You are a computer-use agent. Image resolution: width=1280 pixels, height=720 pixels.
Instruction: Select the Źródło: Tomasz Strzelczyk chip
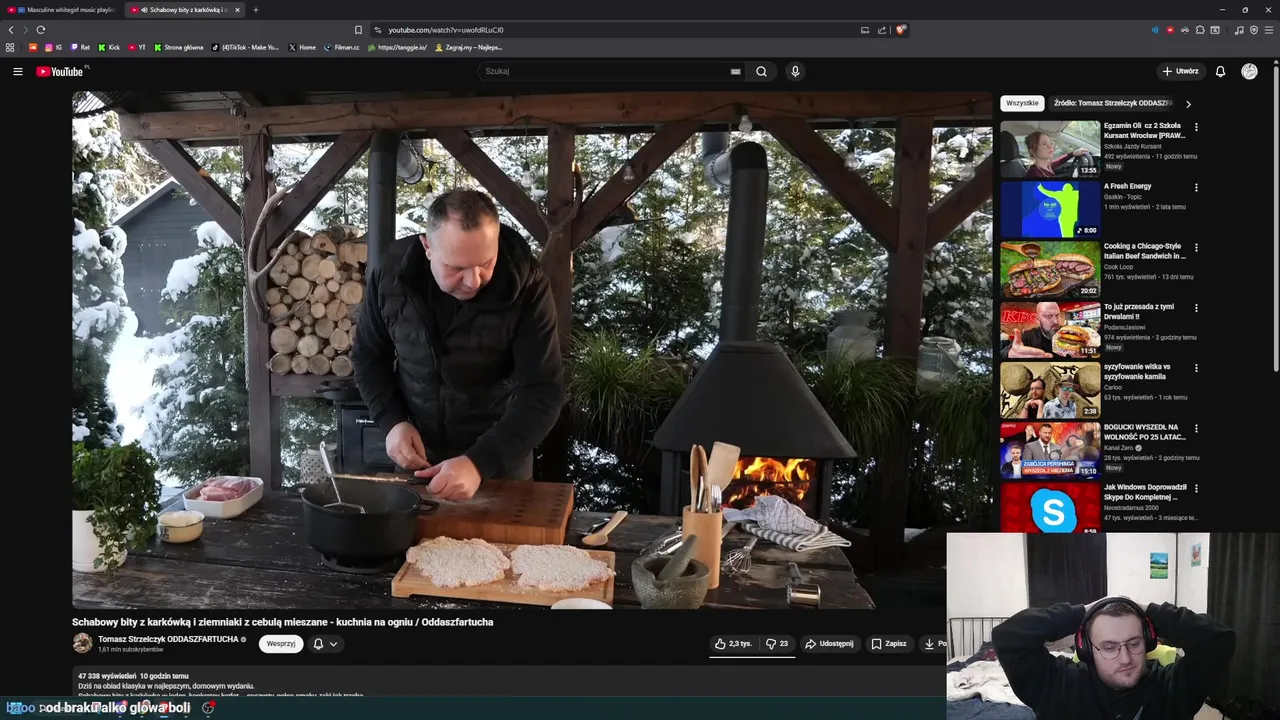(x=1112, y=103)
